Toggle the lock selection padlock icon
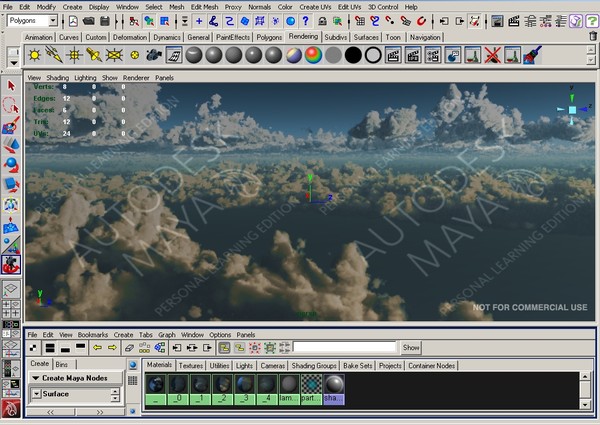Screen dimensions: 600x425 (322, 21)
